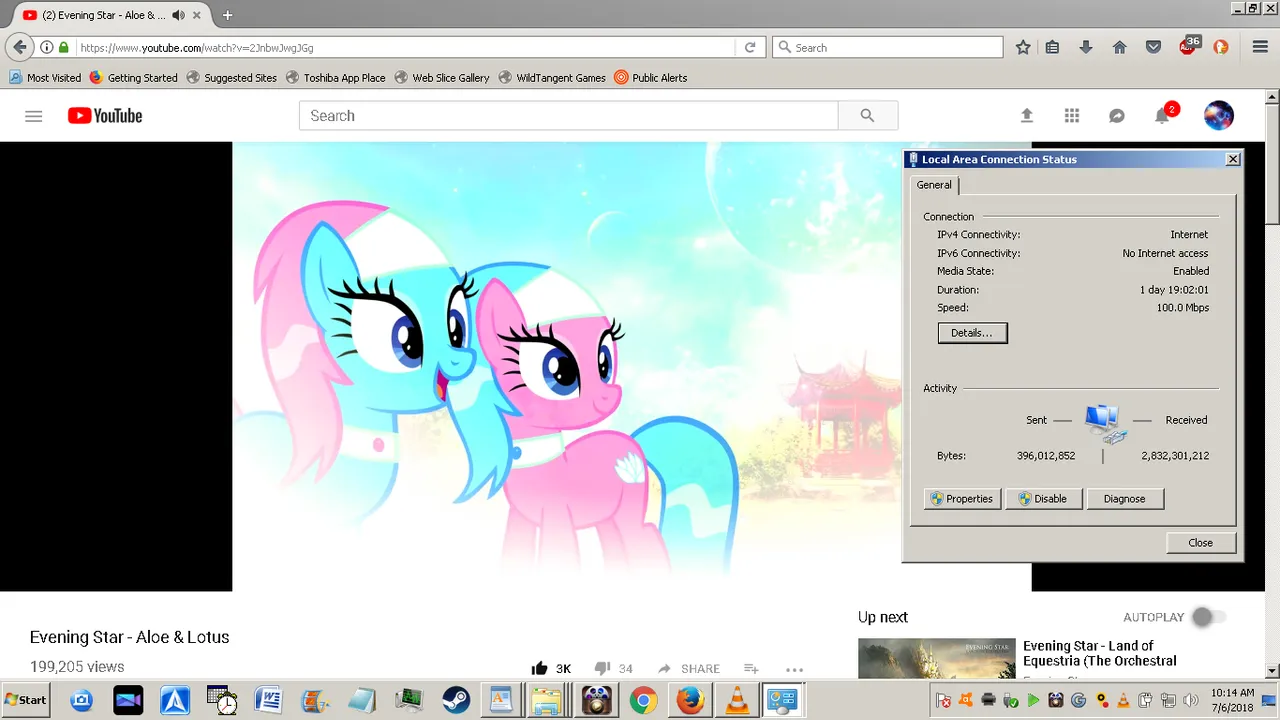Reload the page with the refresh icon
This screenshot has width=1280, height=720.
point(750,47)
